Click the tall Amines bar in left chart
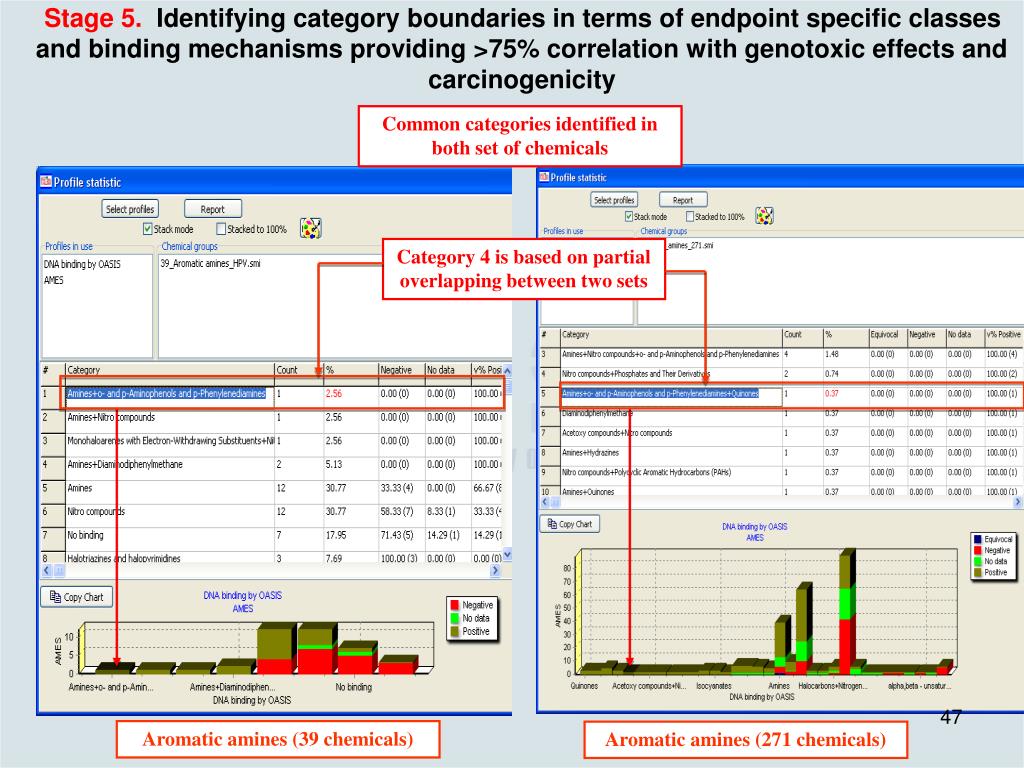The height and width of the screenshot is (768, 1024). coord(276,648)
